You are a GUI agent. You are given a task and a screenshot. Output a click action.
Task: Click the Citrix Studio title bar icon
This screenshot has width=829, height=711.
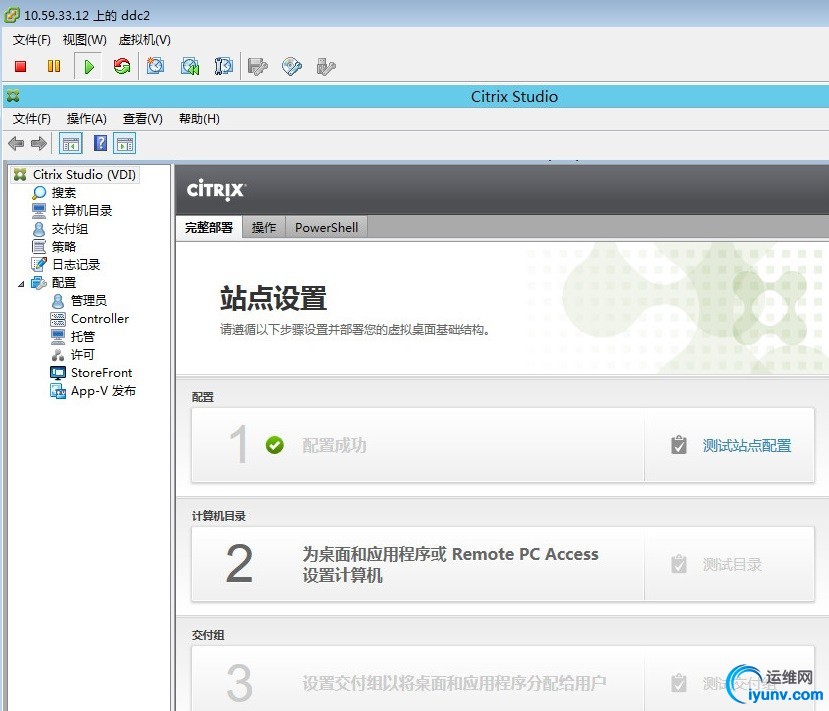13,96
